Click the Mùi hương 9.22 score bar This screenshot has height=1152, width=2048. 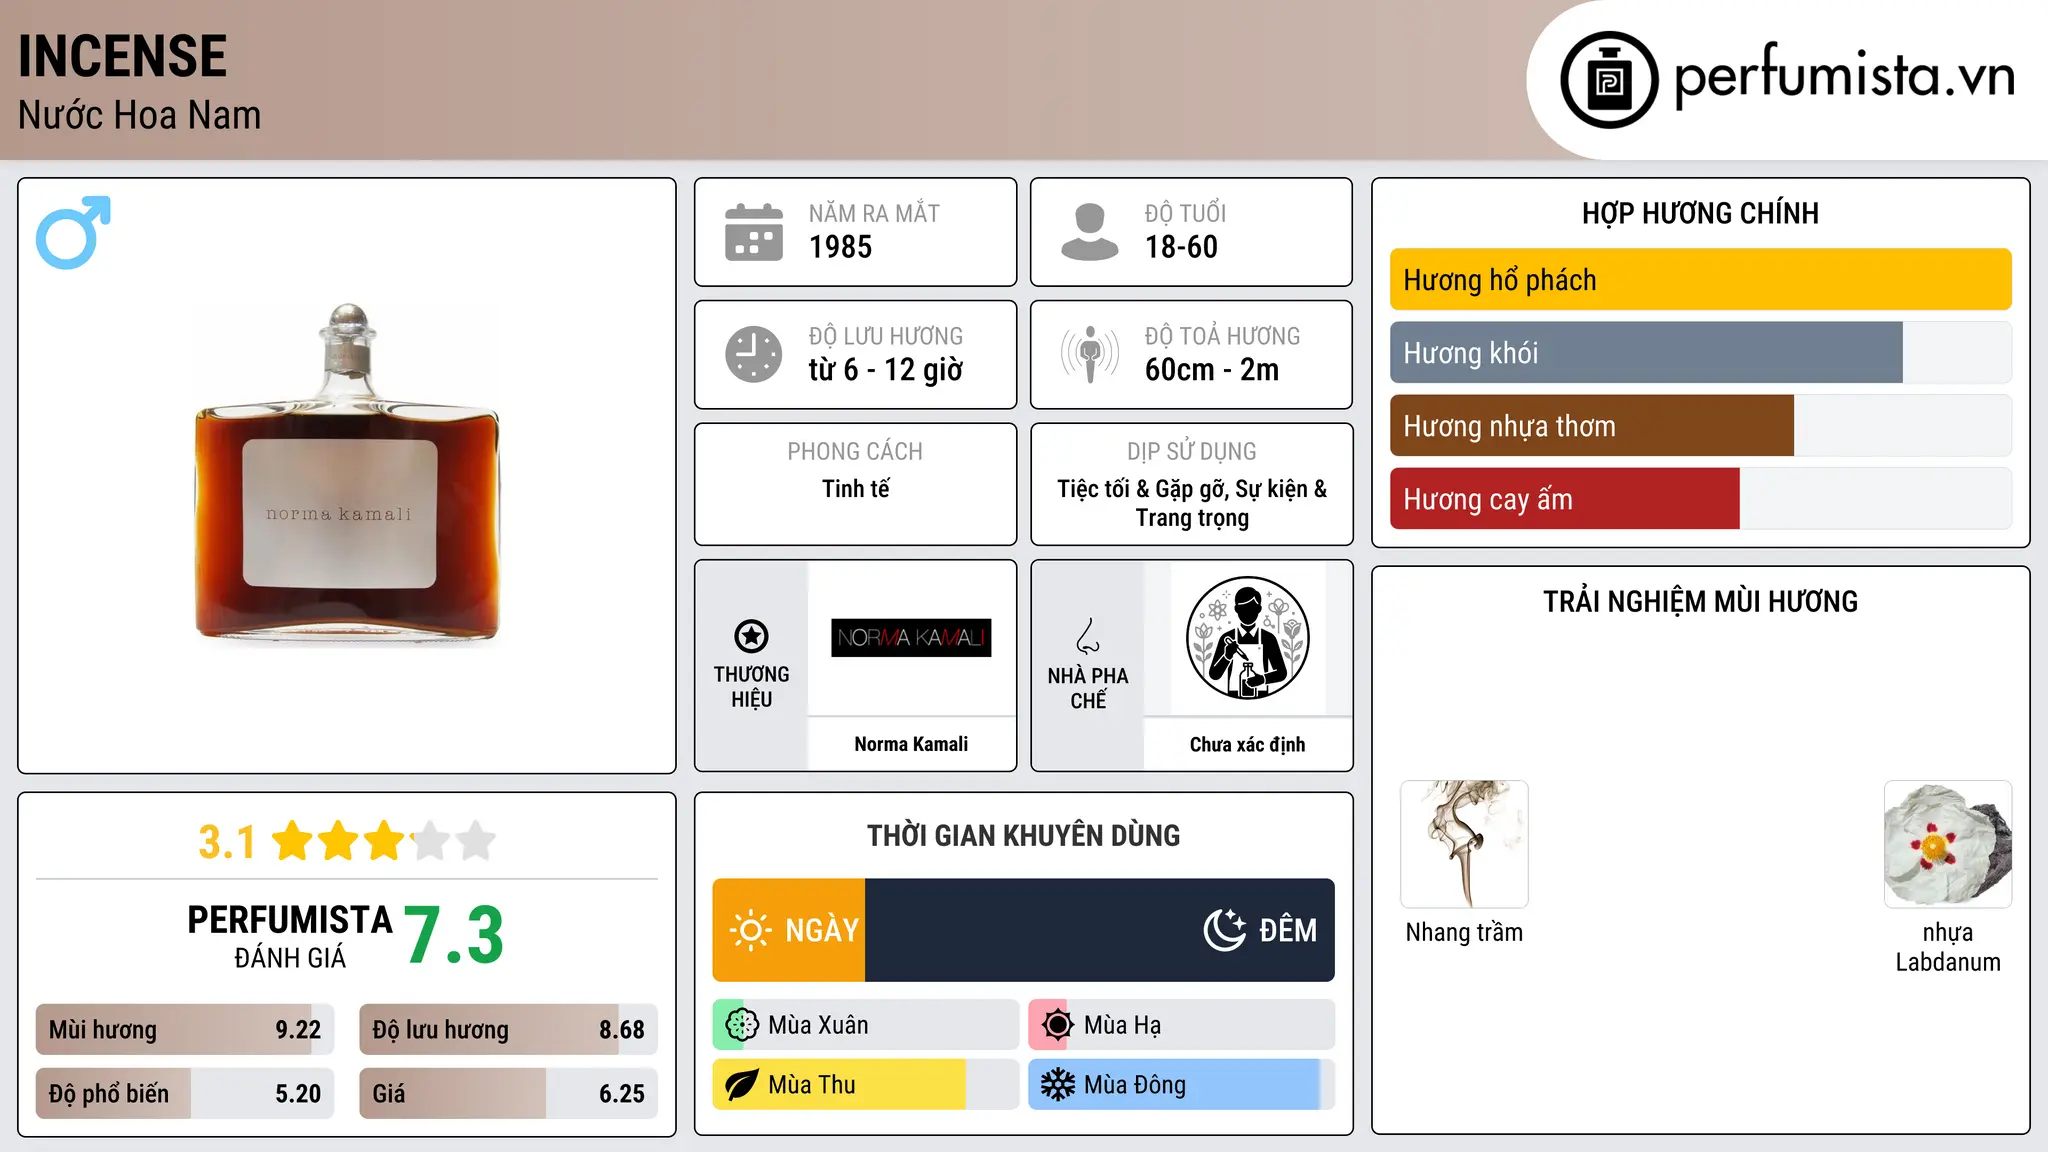(x=185, y=1030)
